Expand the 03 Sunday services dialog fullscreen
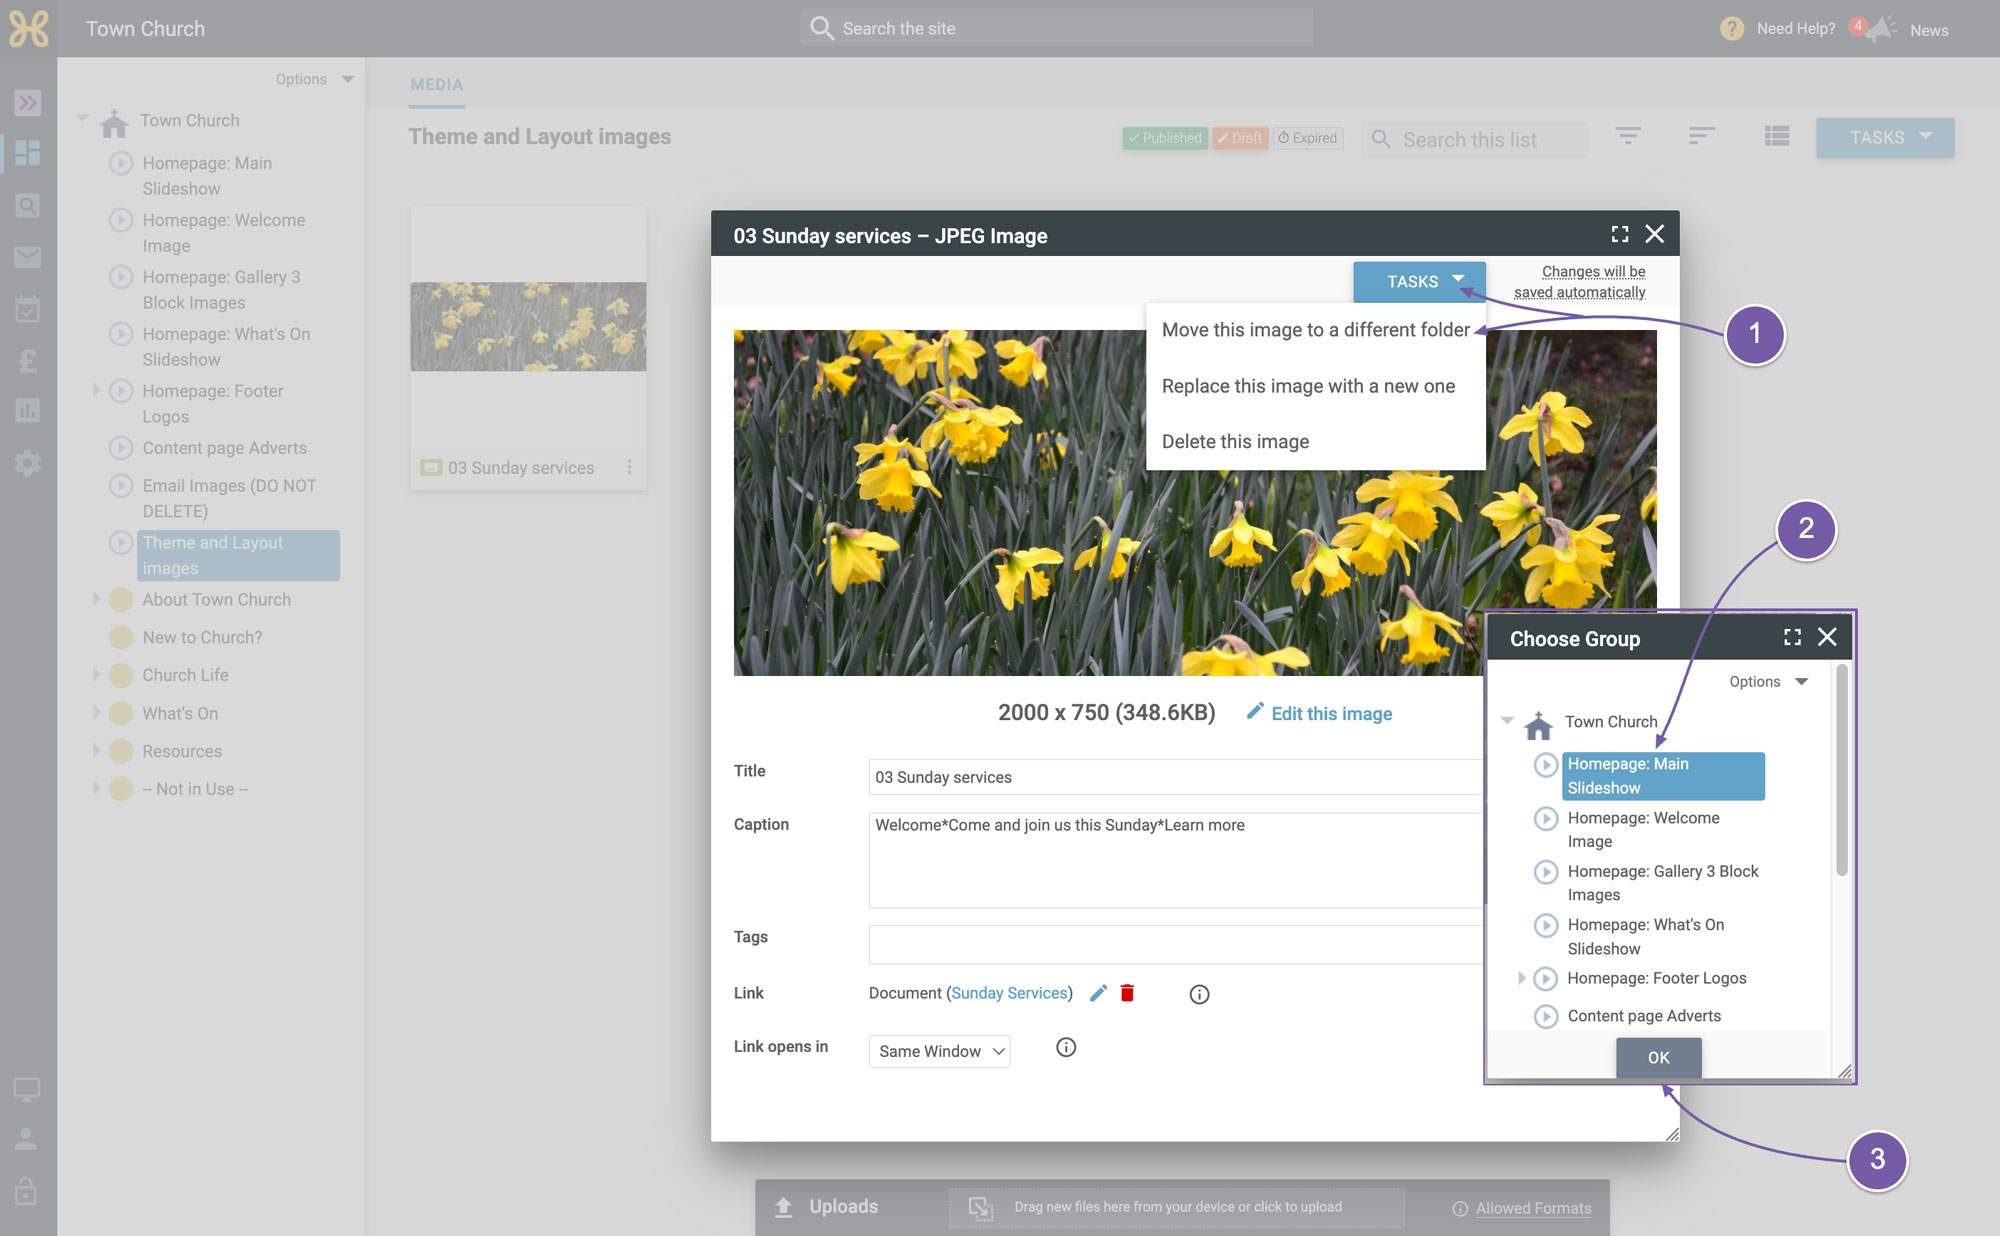This screenshot has width=2000, height=1236. [1620, 234]
